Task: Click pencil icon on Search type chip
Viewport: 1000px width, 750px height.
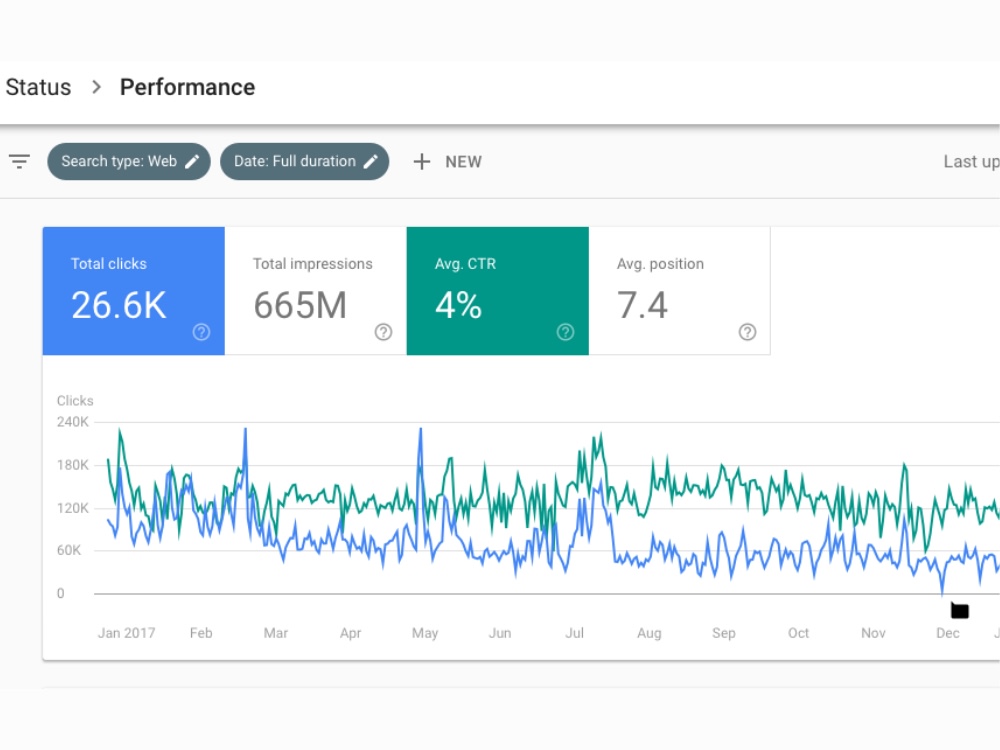Action: 192,161
